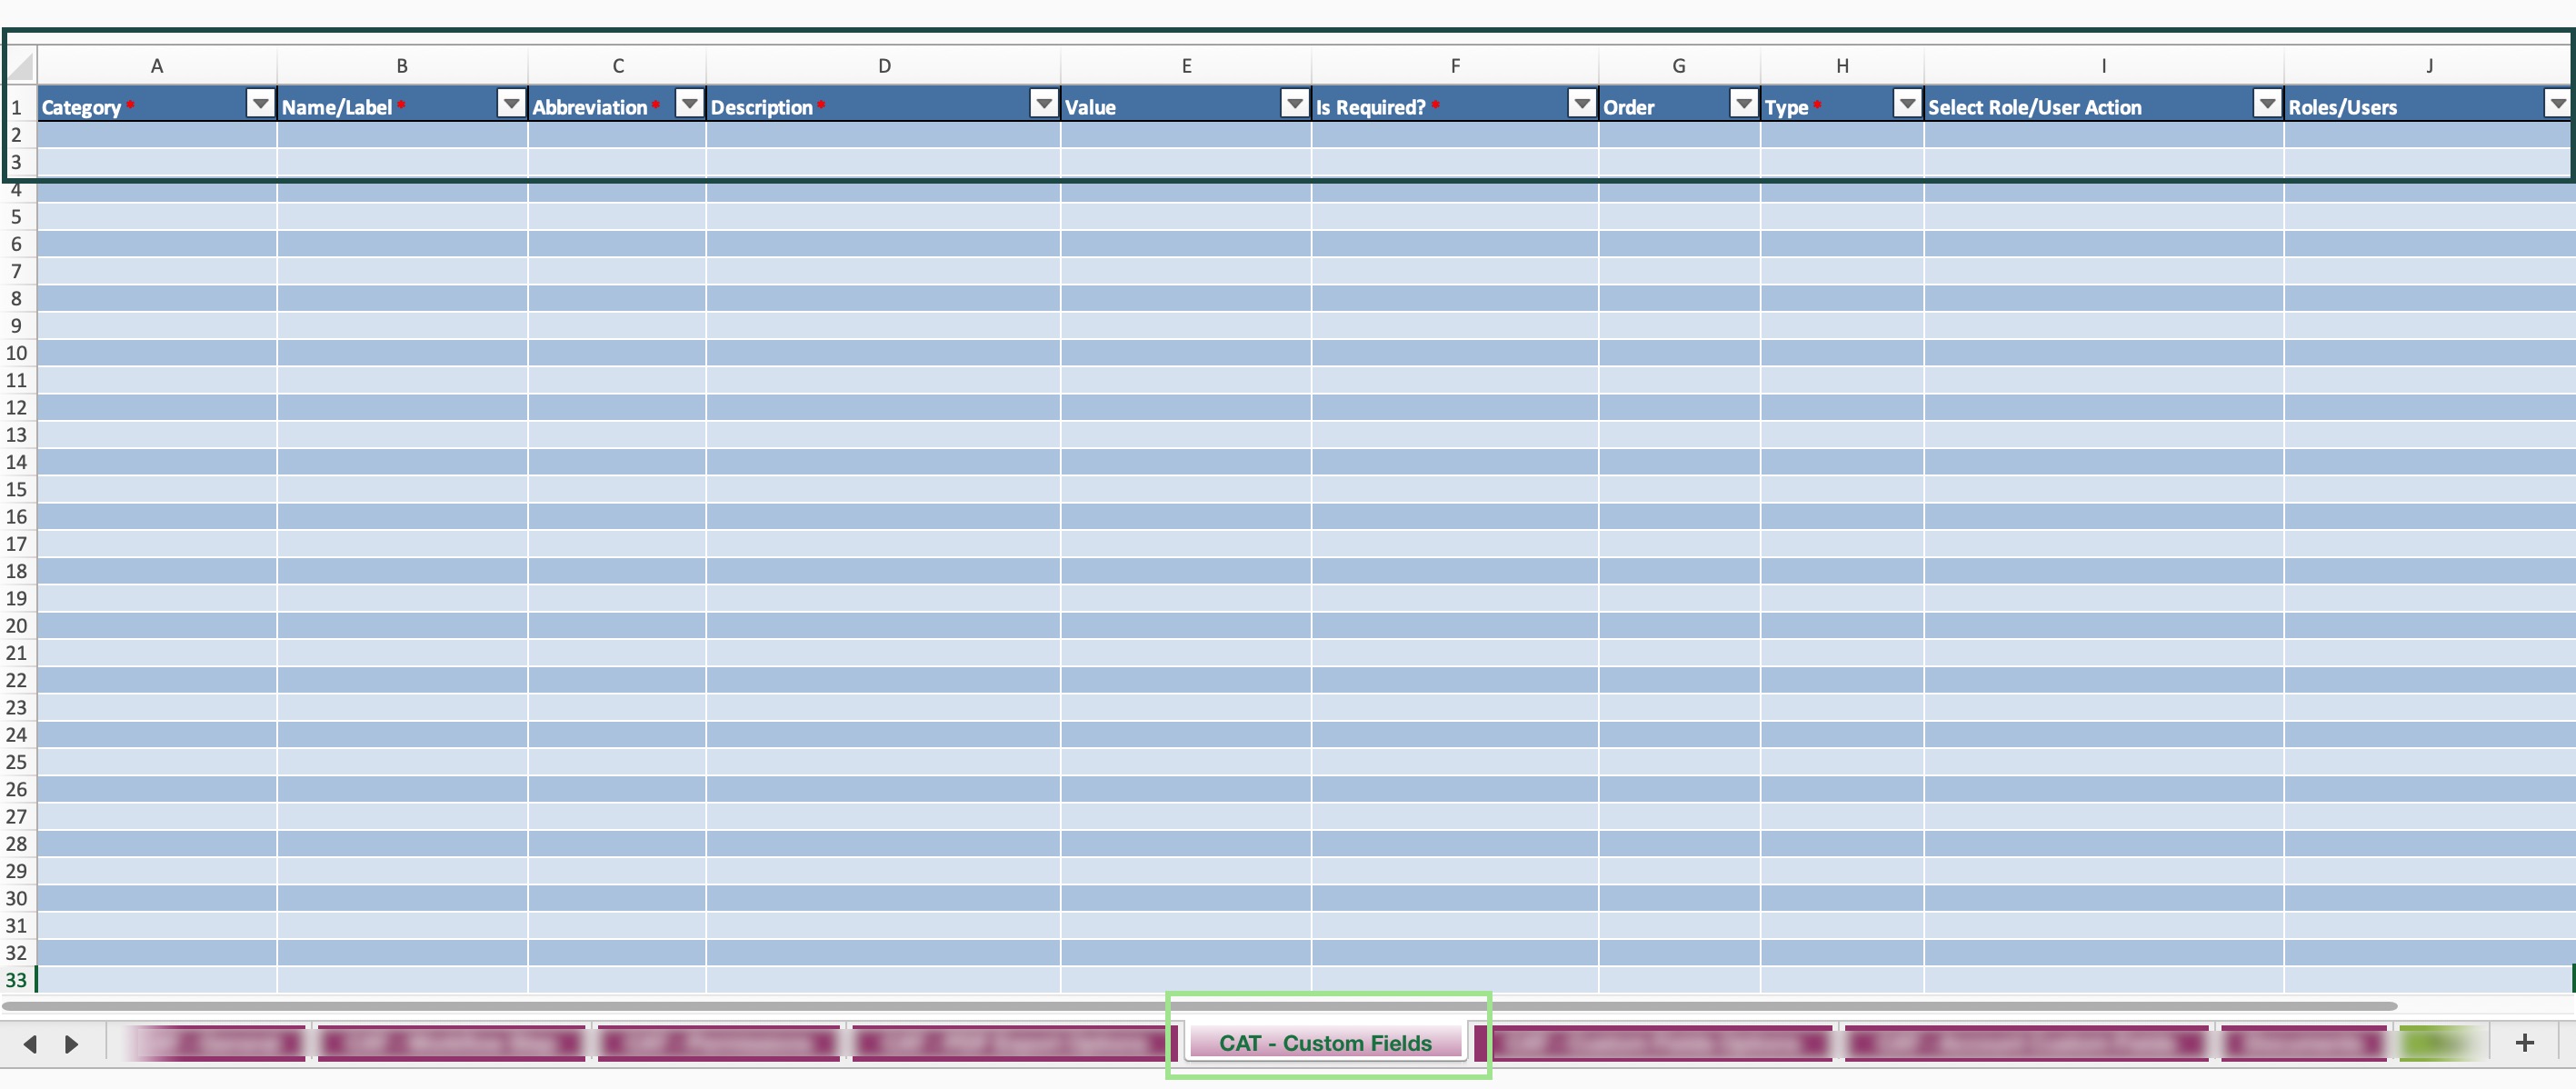Click the Roles/Users header cell
The image size is (2576, 1089).
pos(2429,105)
